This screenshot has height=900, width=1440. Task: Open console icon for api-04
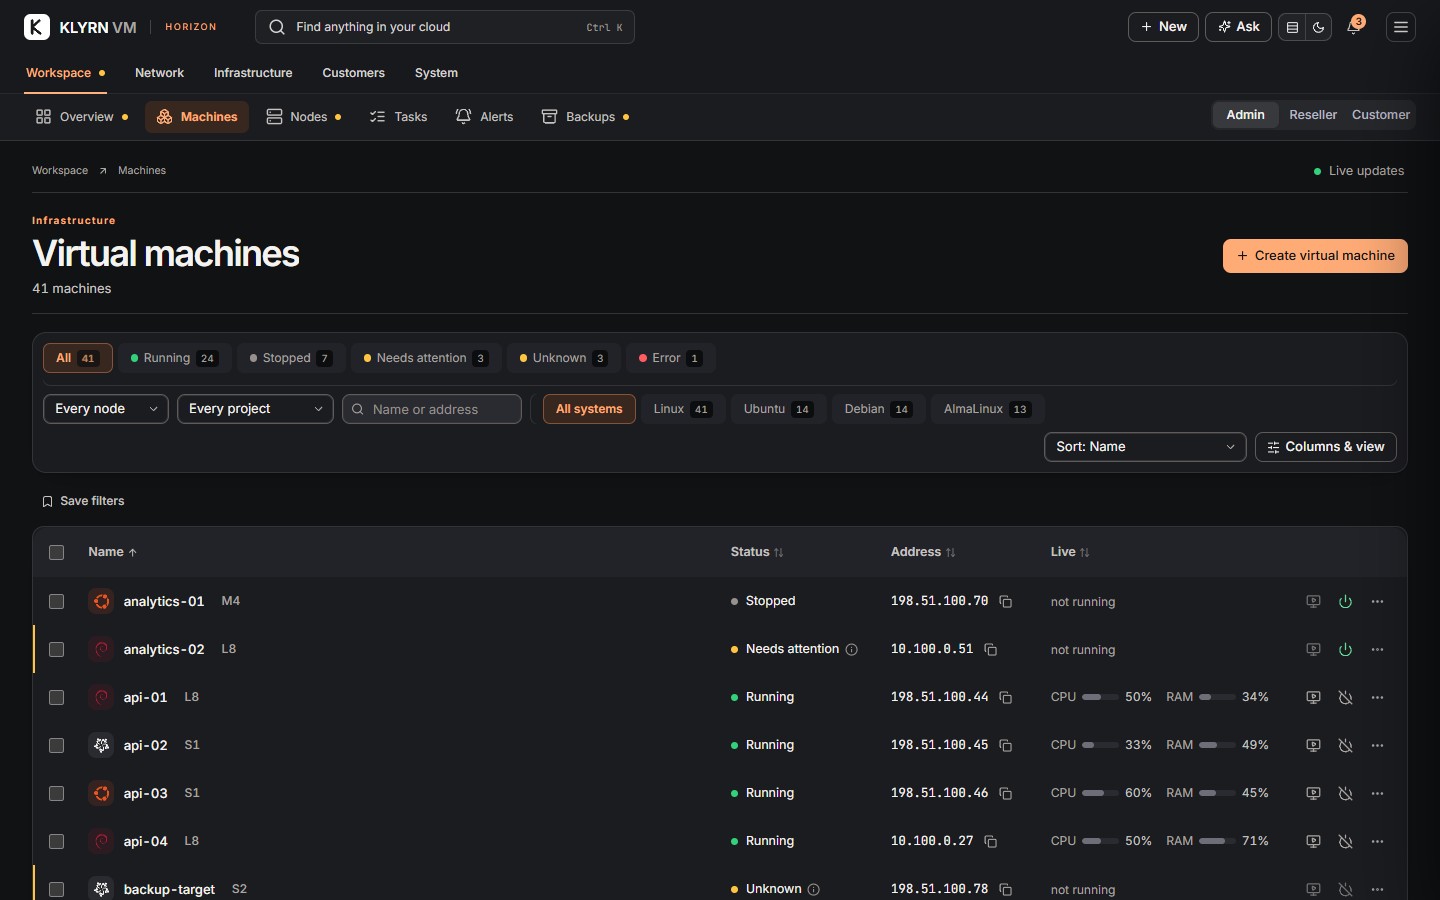1314,842
